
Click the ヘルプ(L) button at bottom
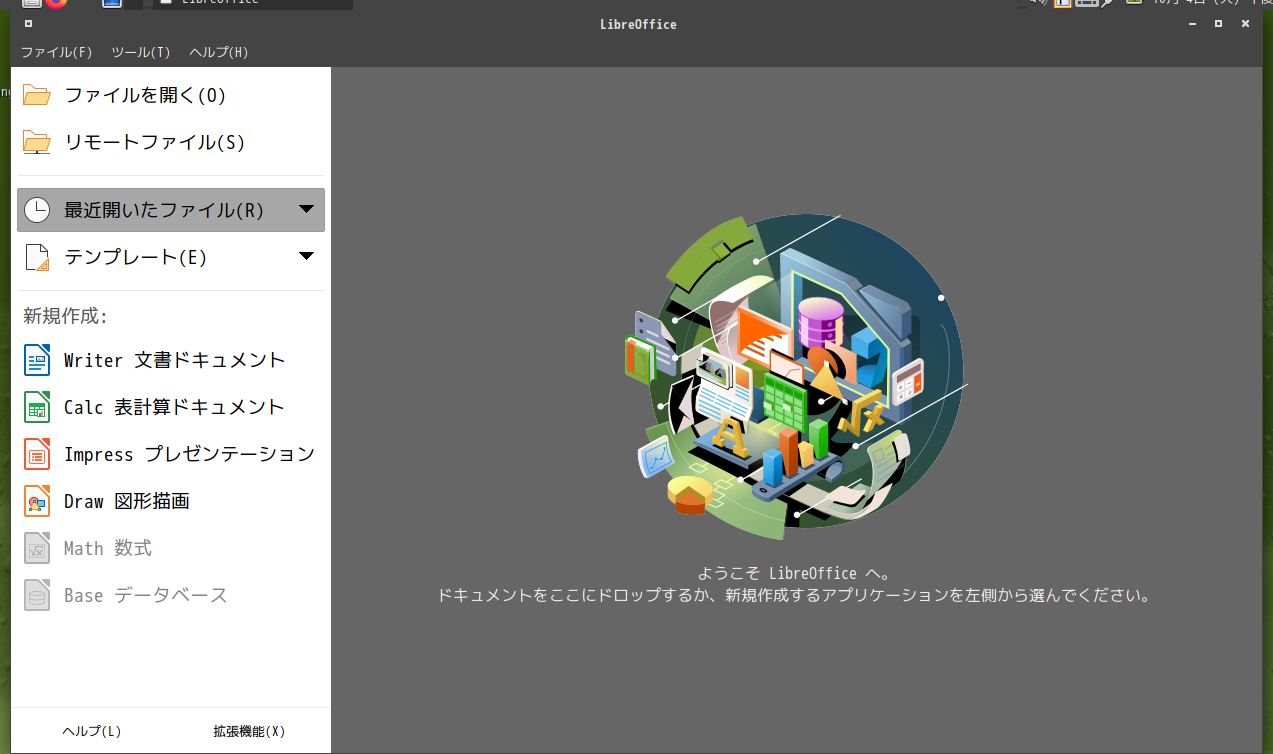coord(92,731)
